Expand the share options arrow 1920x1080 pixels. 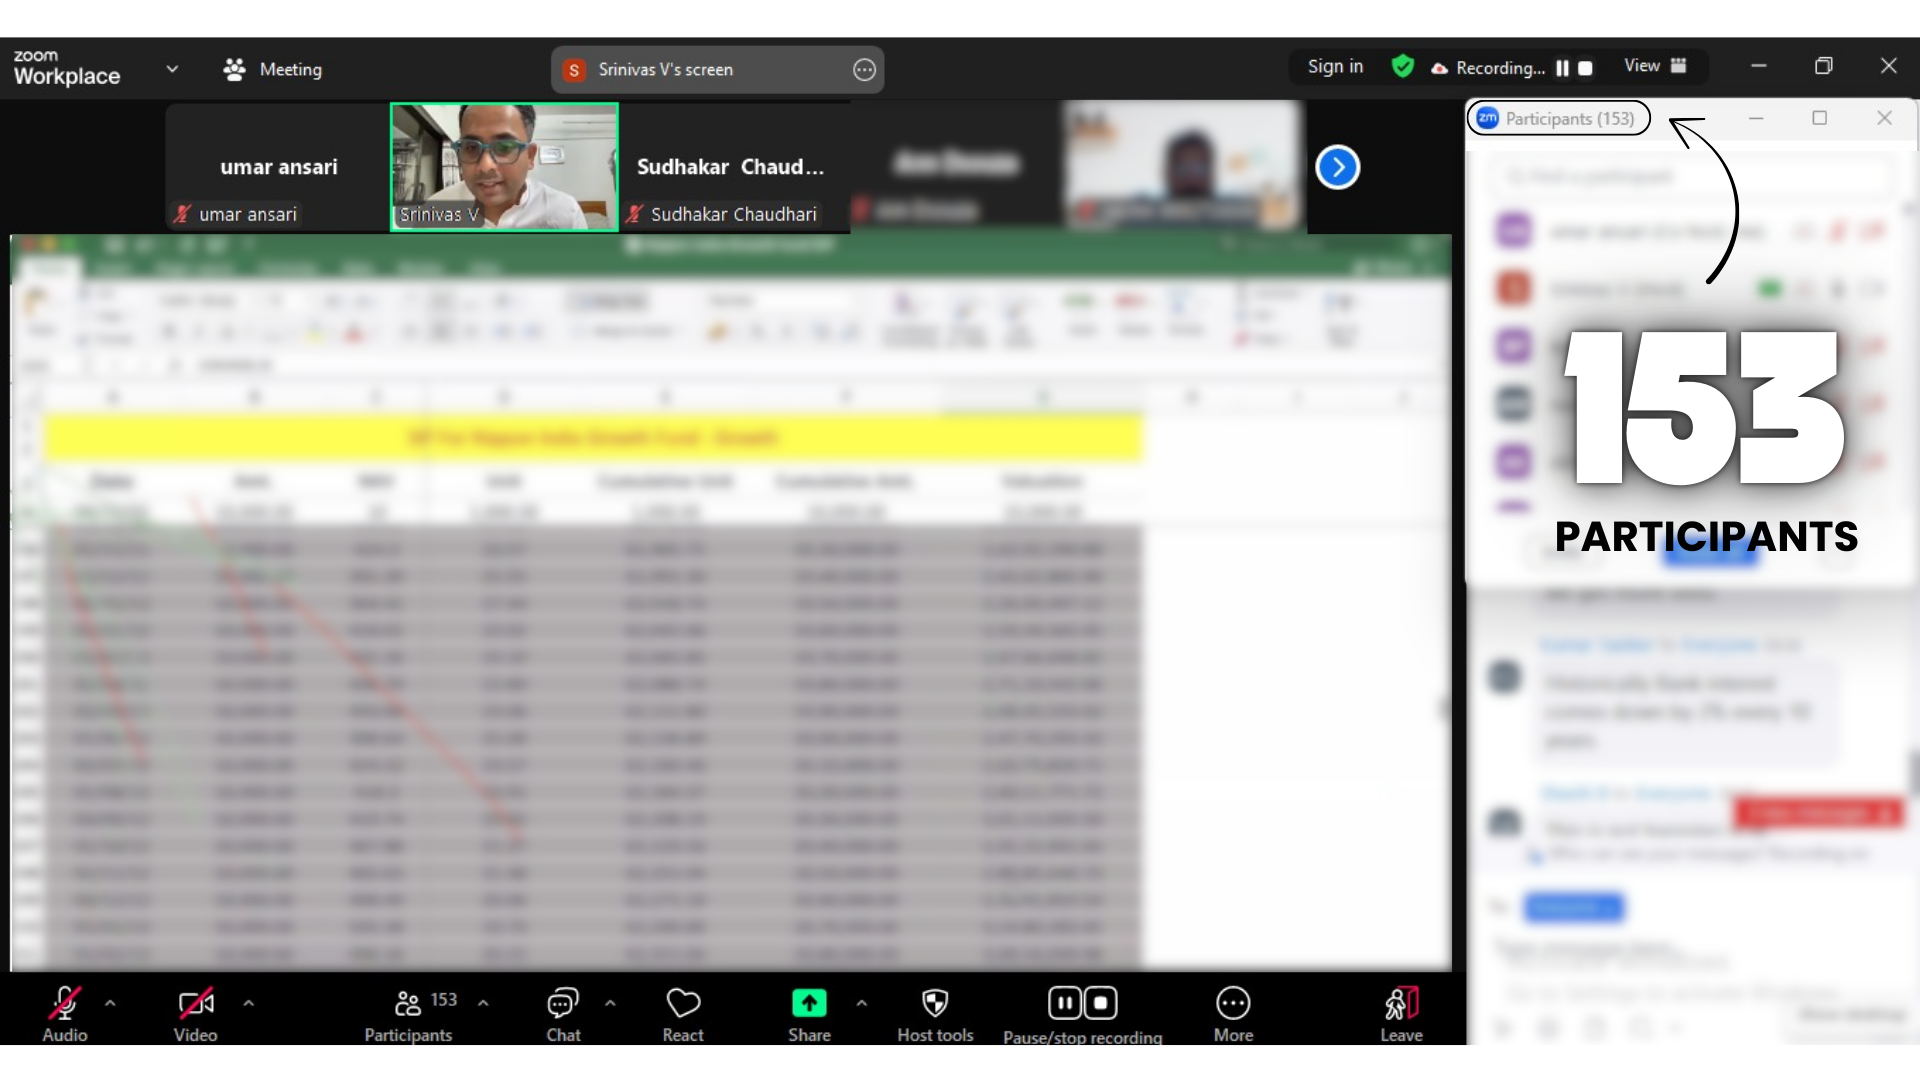tap(861, 1003)
